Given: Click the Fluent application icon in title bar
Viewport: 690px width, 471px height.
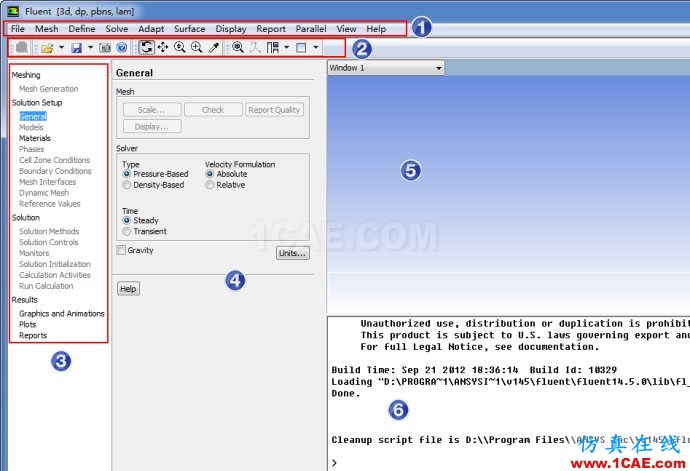Looking at the screenshot, I should [13, 11].
